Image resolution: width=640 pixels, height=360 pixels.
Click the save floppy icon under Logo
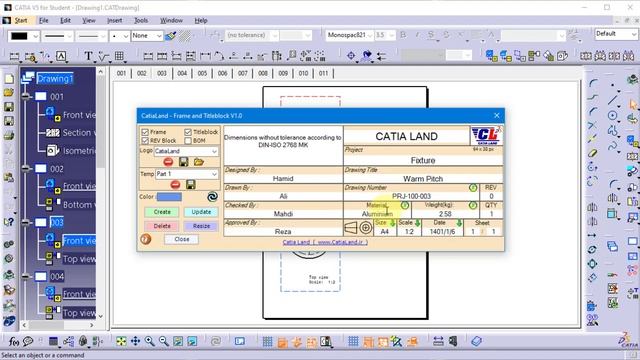point(184,162)
